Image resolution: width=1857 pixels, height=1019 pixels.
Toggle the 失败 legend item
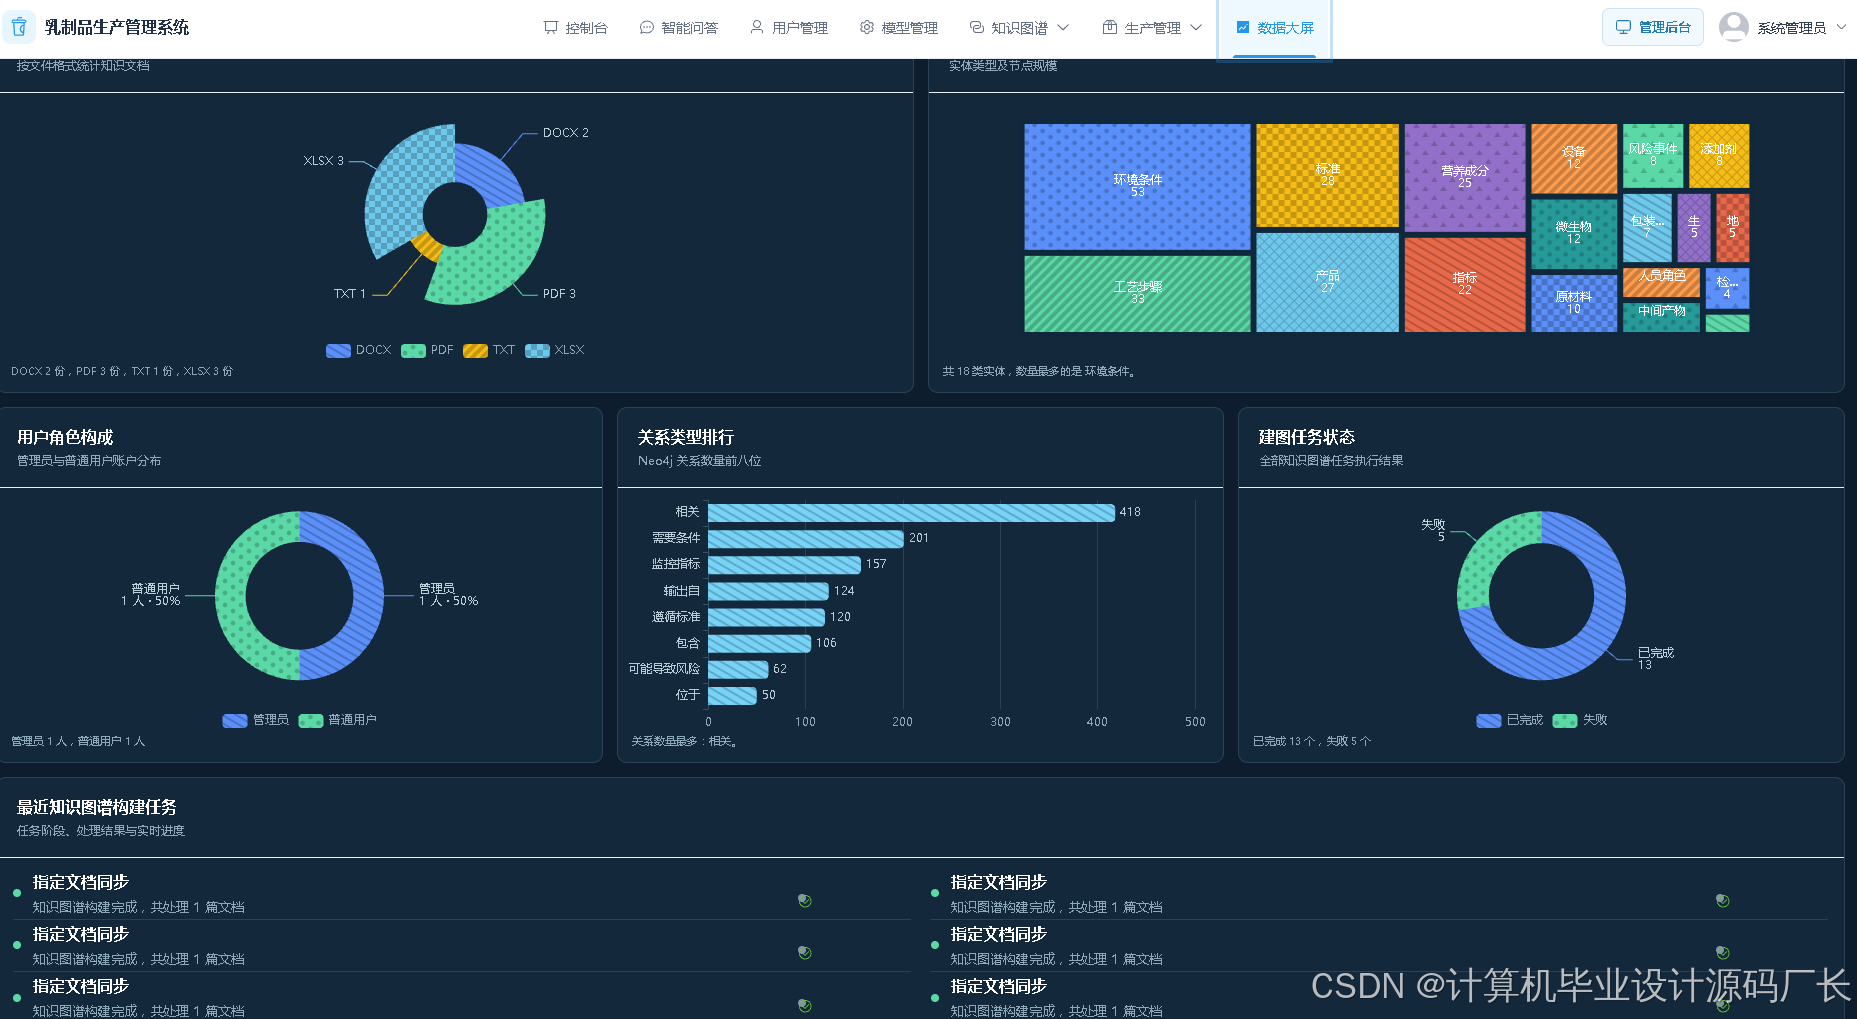pos(1580,720)
